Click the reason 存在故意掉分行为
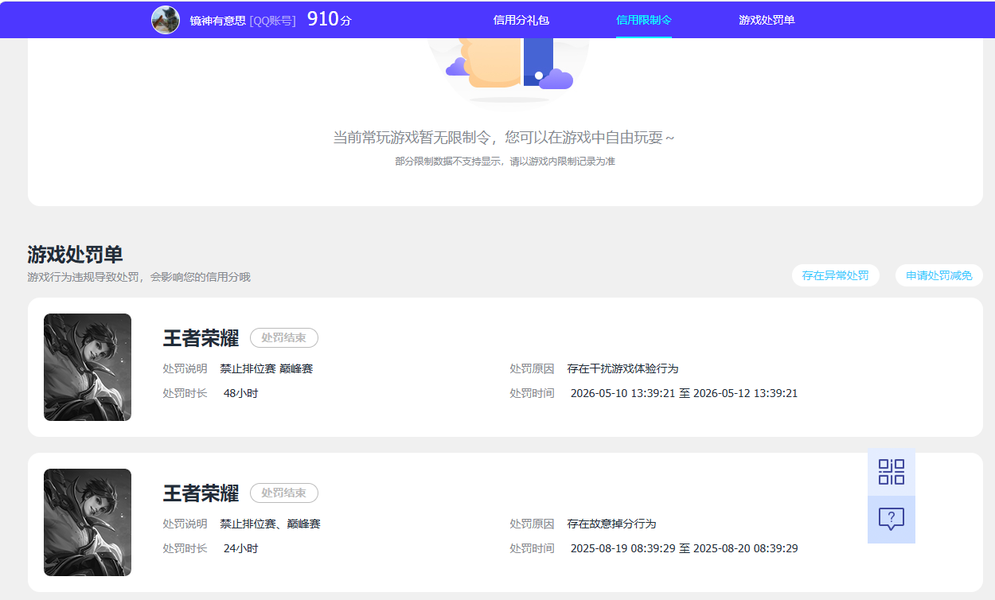The height and width of the screenshot is (600, 995). pyautogui.click(x=612, y=524)
